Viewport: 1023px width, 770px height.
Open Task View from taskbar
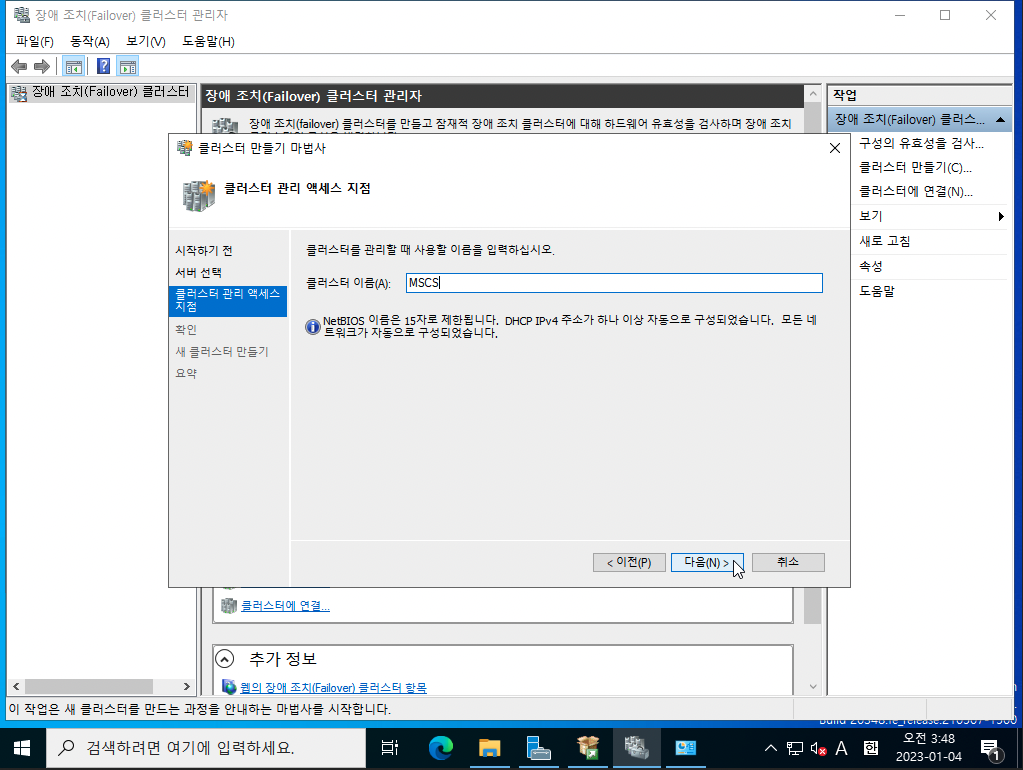pyautogui.click(x=389, y=748)
